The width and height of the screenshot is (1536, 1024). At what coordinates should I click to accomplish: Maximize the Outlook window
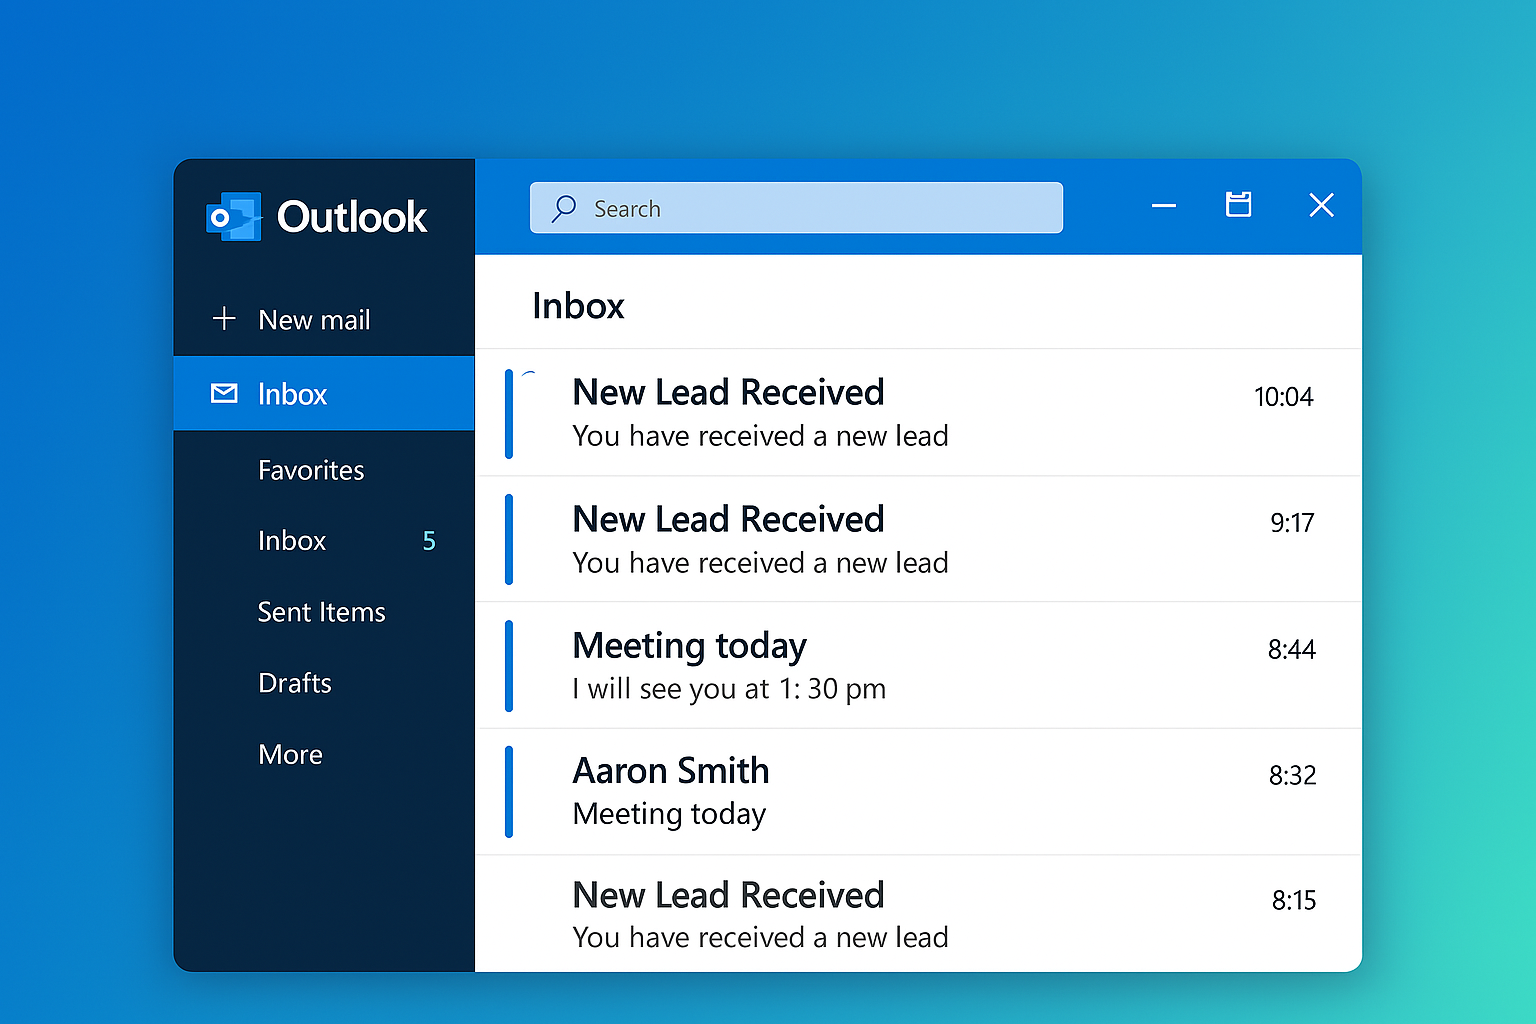[1238, 205]
